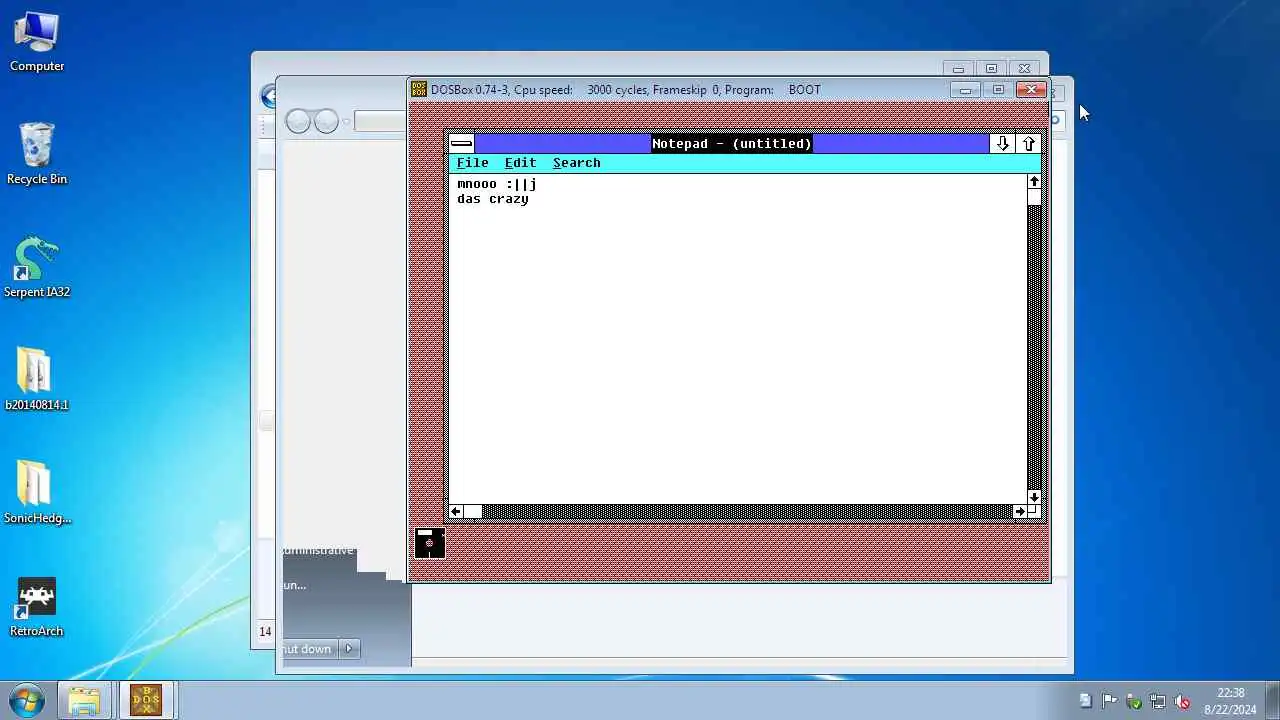Minimize the rearmost background window
1280x720 pixels.
point(958,69)
